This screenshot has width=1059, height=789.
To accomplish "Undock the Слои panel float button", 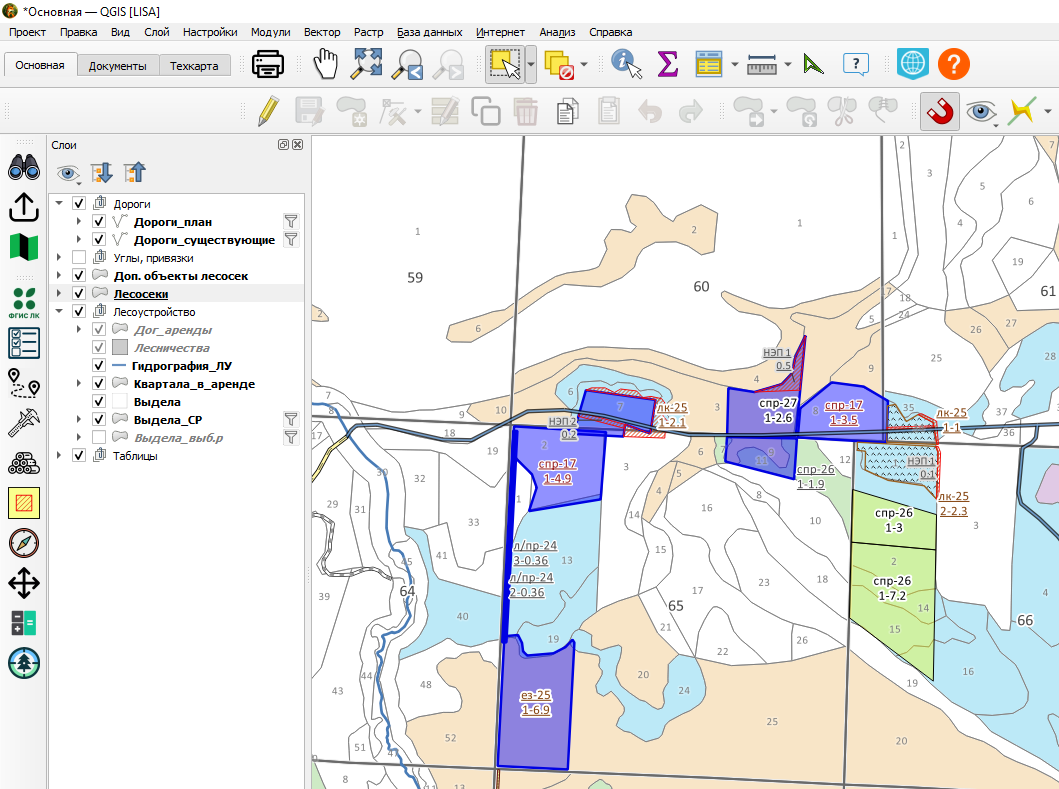I will (284, 145).
